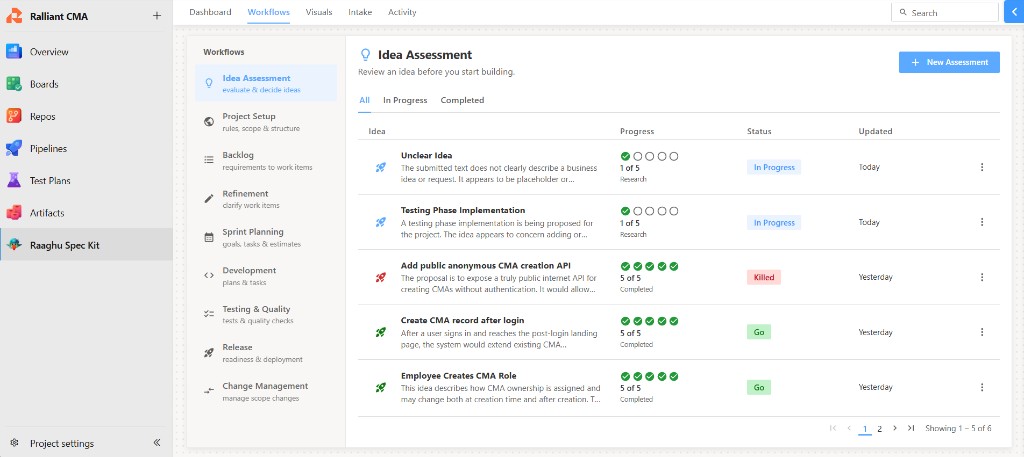Open the three-dot menu for Testing Phase Implementation
1024x457 pixels.
click(982, 222)
